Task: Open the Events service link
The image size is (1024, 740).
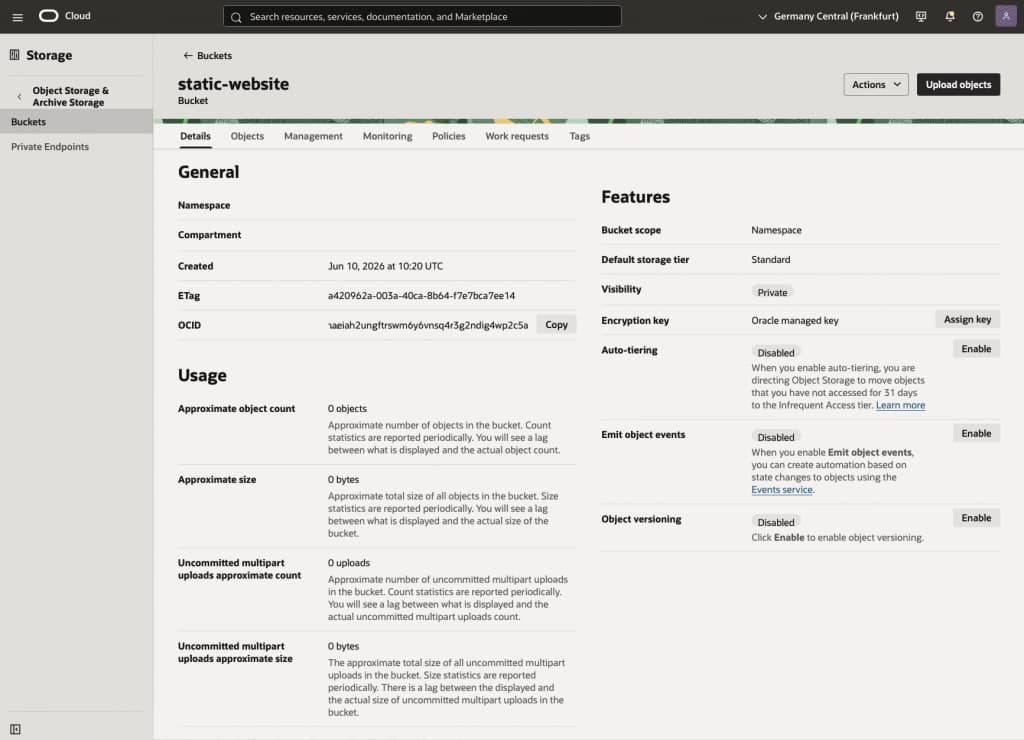Action: (x=782, y=490)
